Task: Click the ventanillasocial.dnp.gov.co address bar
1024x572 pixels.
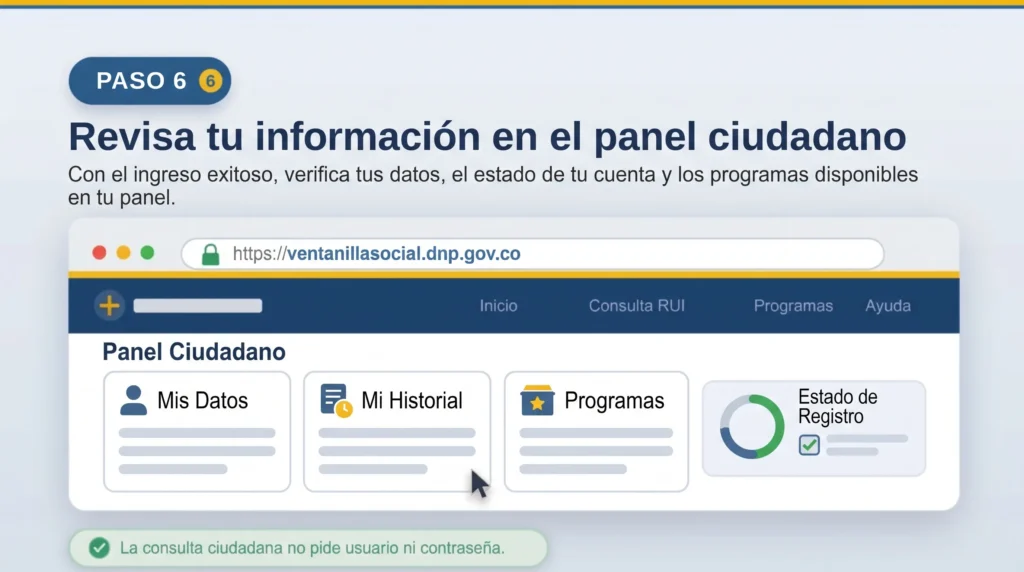Action: [x=532, y=254]
